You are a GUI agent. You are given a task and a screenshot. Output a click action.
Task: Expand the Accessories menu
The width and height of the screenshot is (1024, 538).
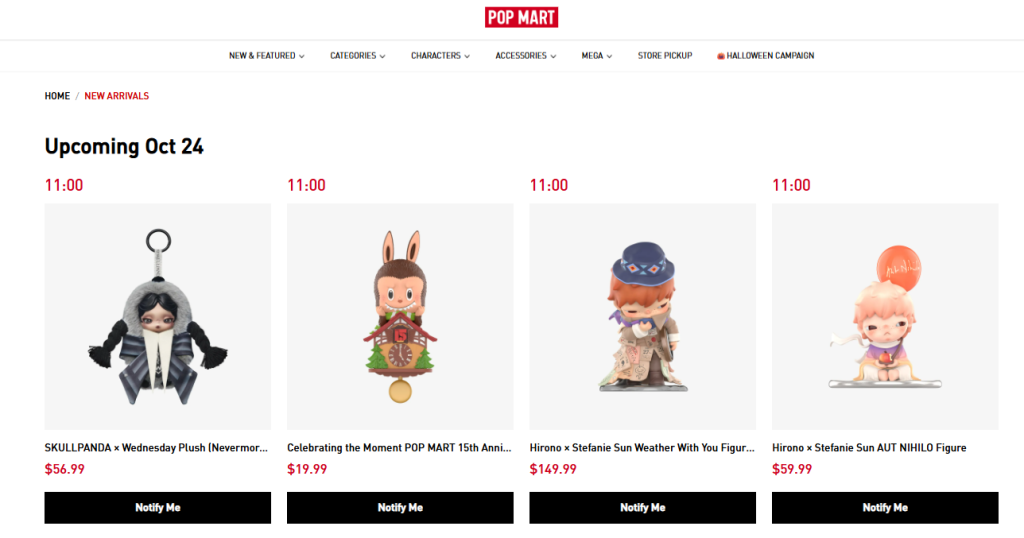point(526,55)
